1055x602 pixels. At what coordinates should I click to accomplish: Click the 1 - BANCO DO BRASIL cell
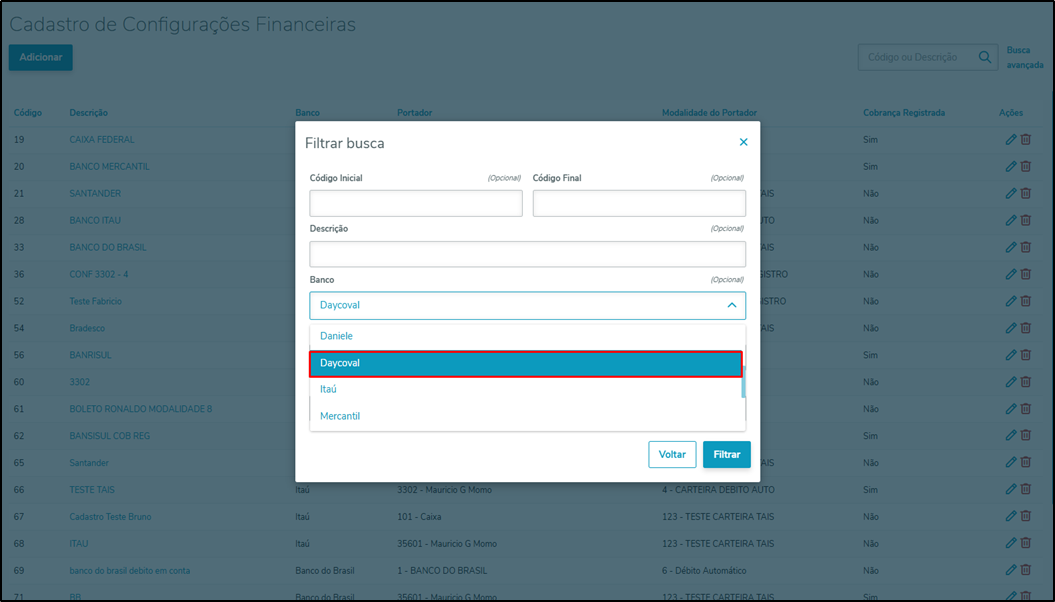coord(442,570)
